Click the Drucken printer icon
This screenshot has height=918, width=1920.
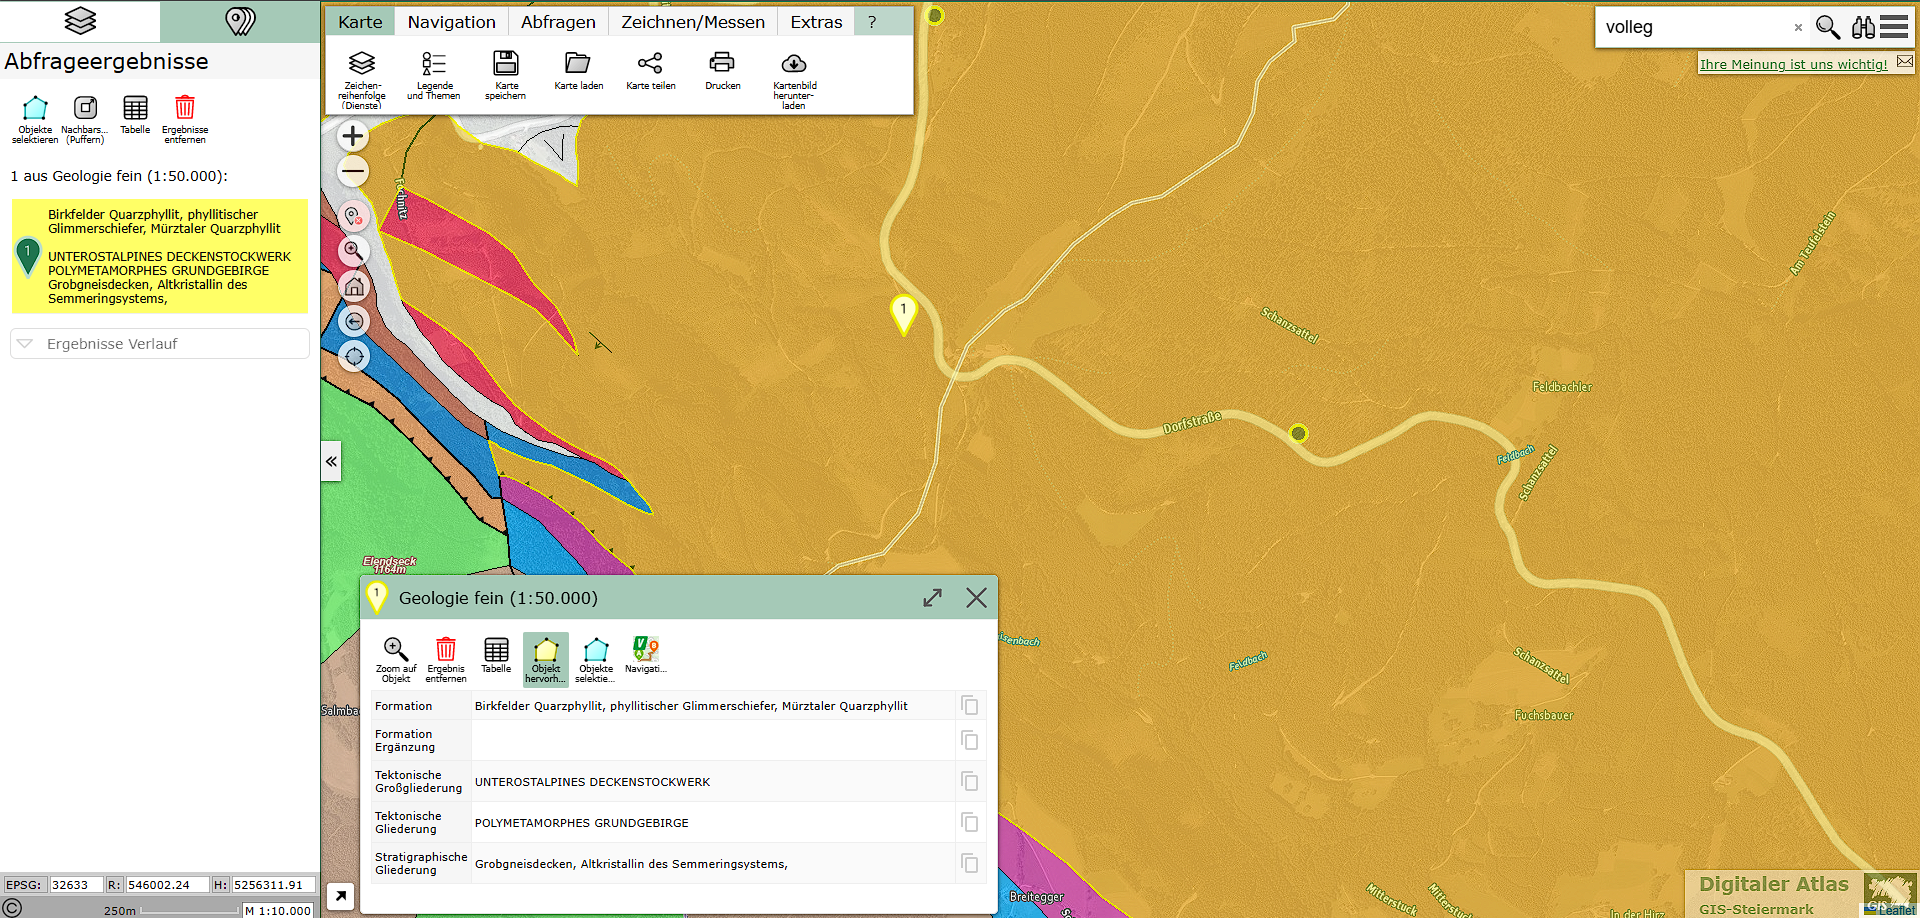pos(722,70)
